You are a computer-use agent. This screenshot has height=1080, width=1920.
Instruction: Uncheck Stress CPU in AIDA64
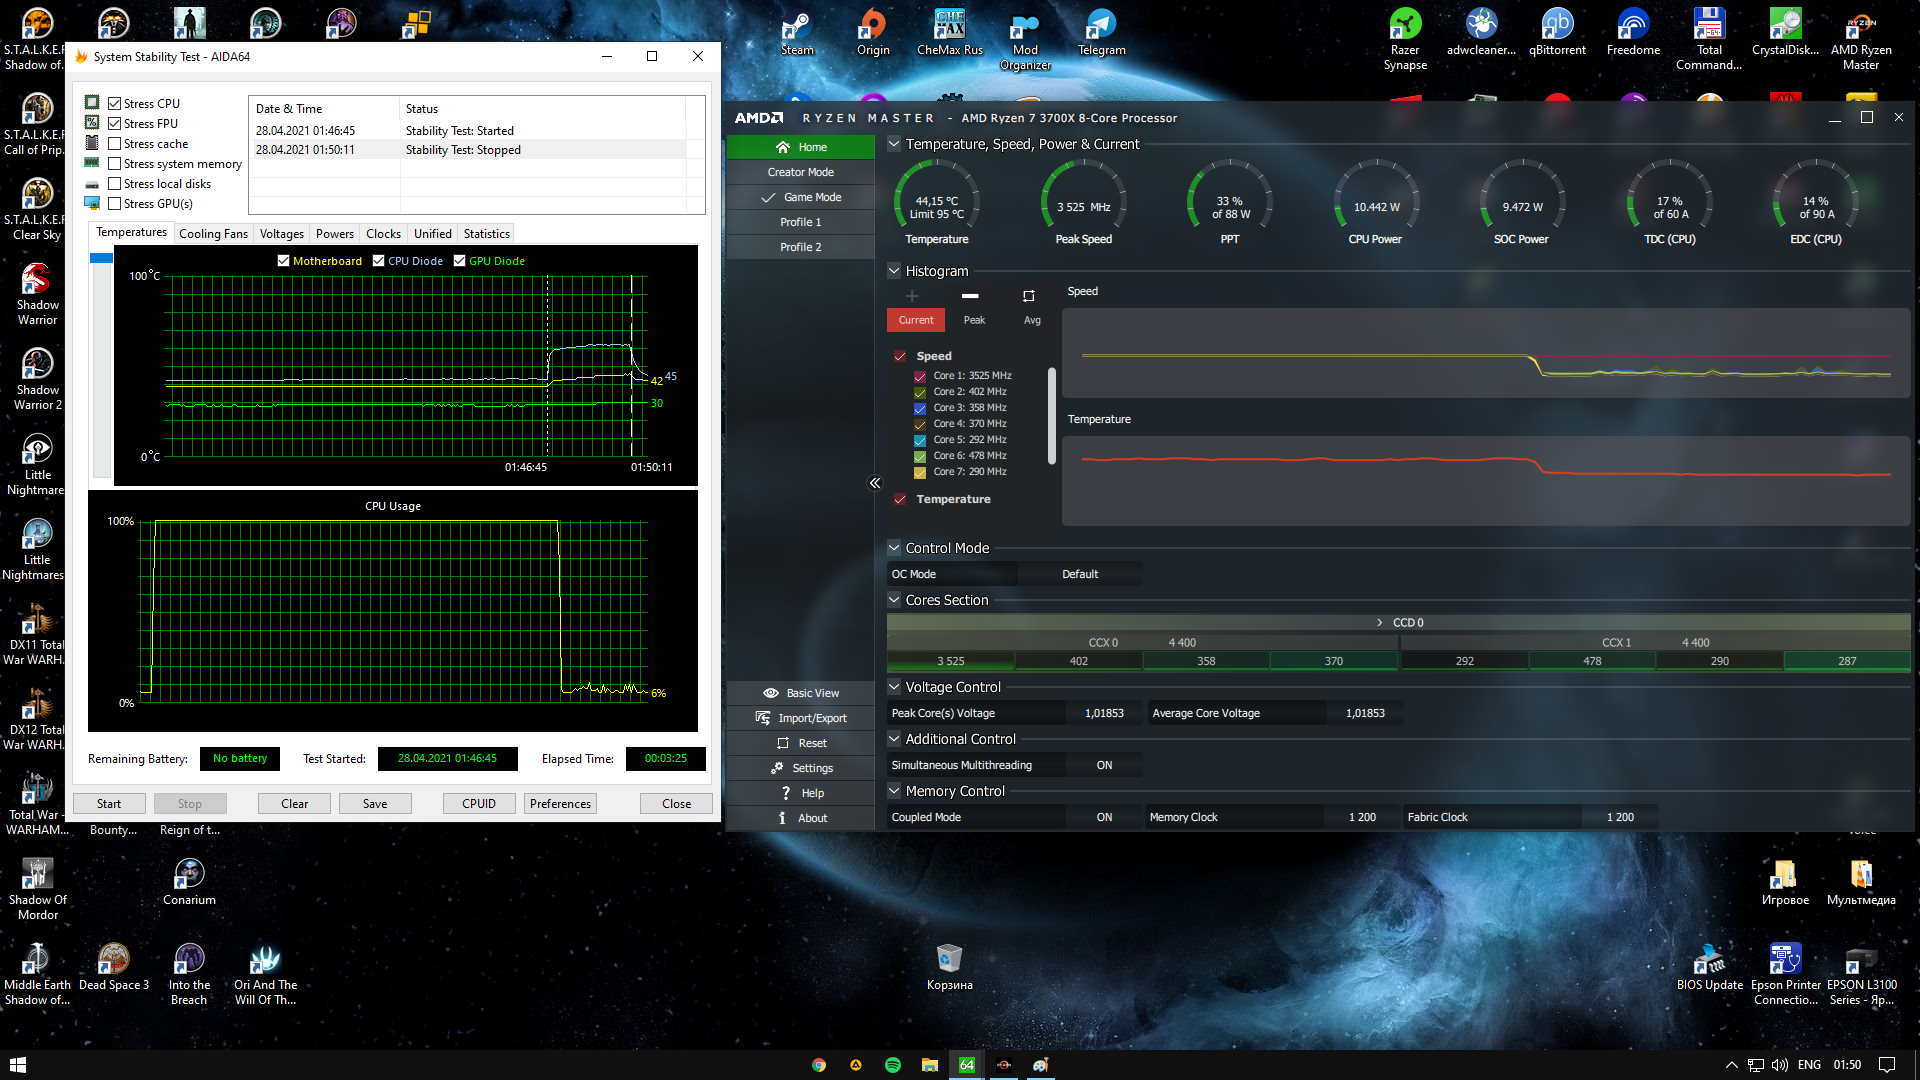[115, 104]
